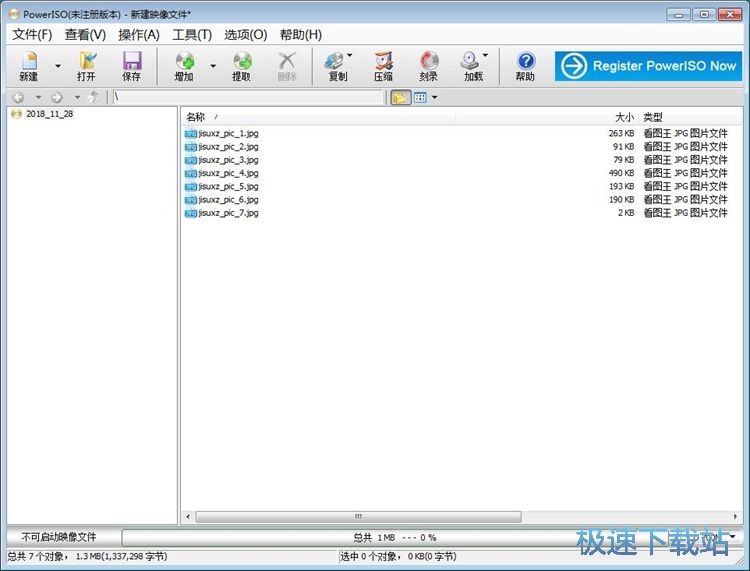This screenshot has height=571, width=750.
Task: Select file jisuxz_pic_4.jpg
Action: pos(228,173)
